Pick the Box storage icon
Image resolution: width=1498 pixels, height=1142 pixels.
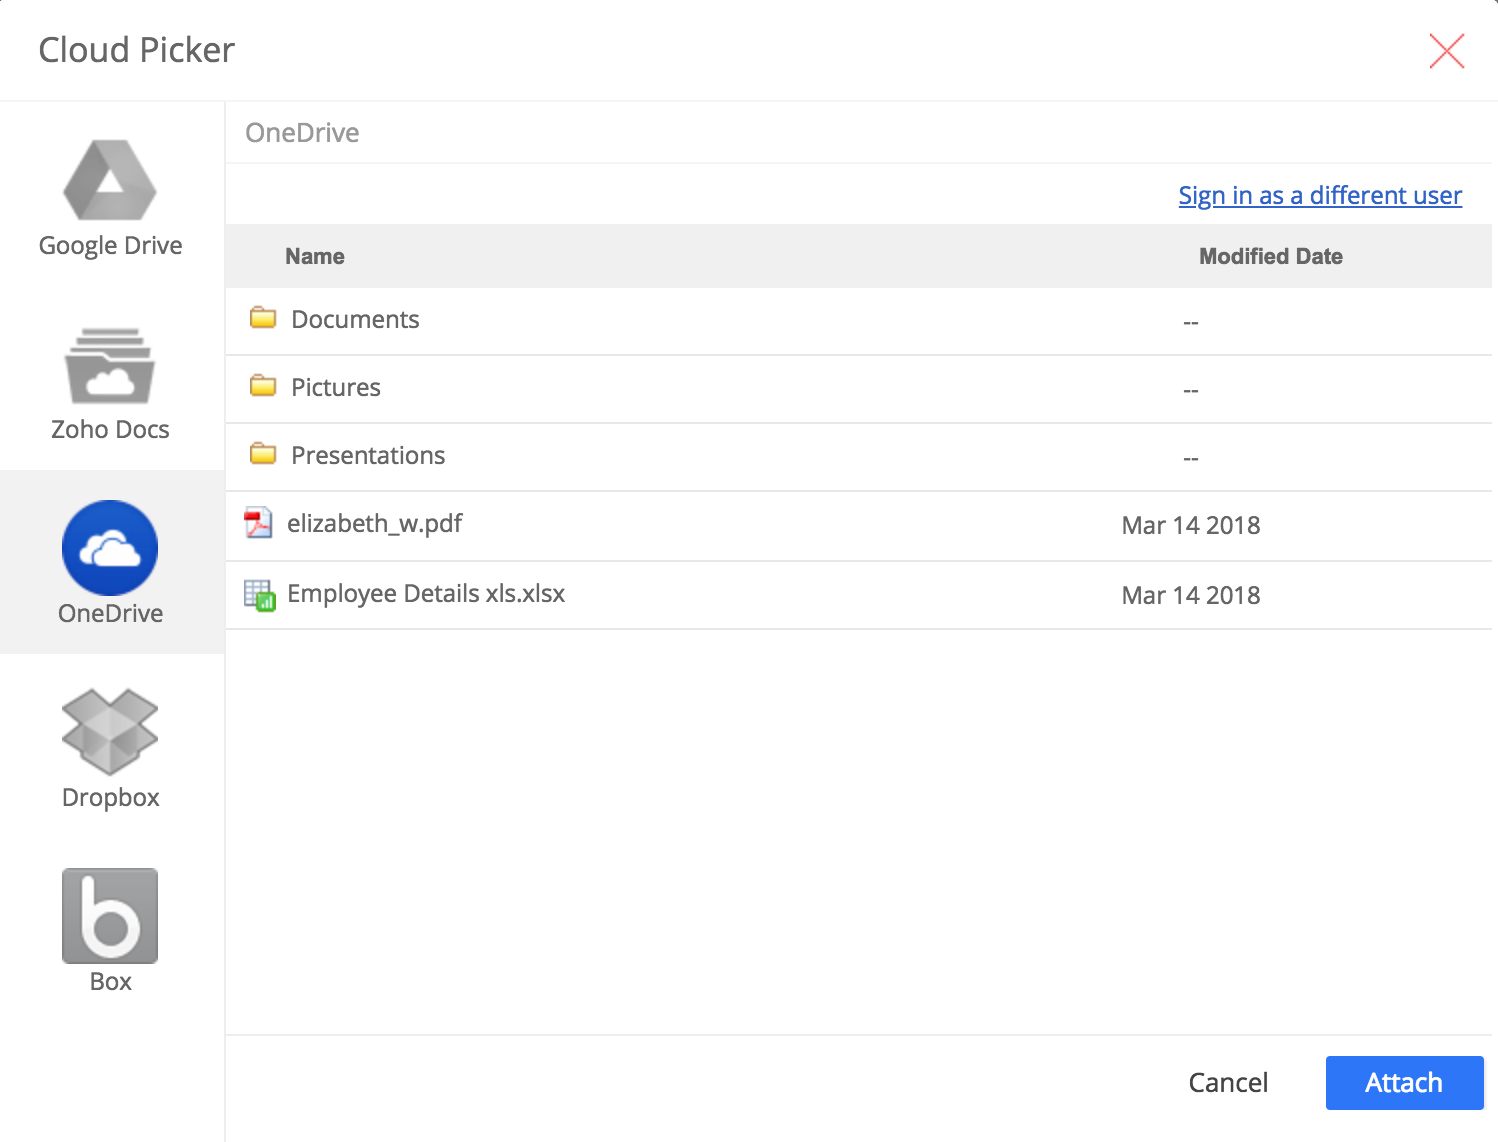tap(110, 916)
